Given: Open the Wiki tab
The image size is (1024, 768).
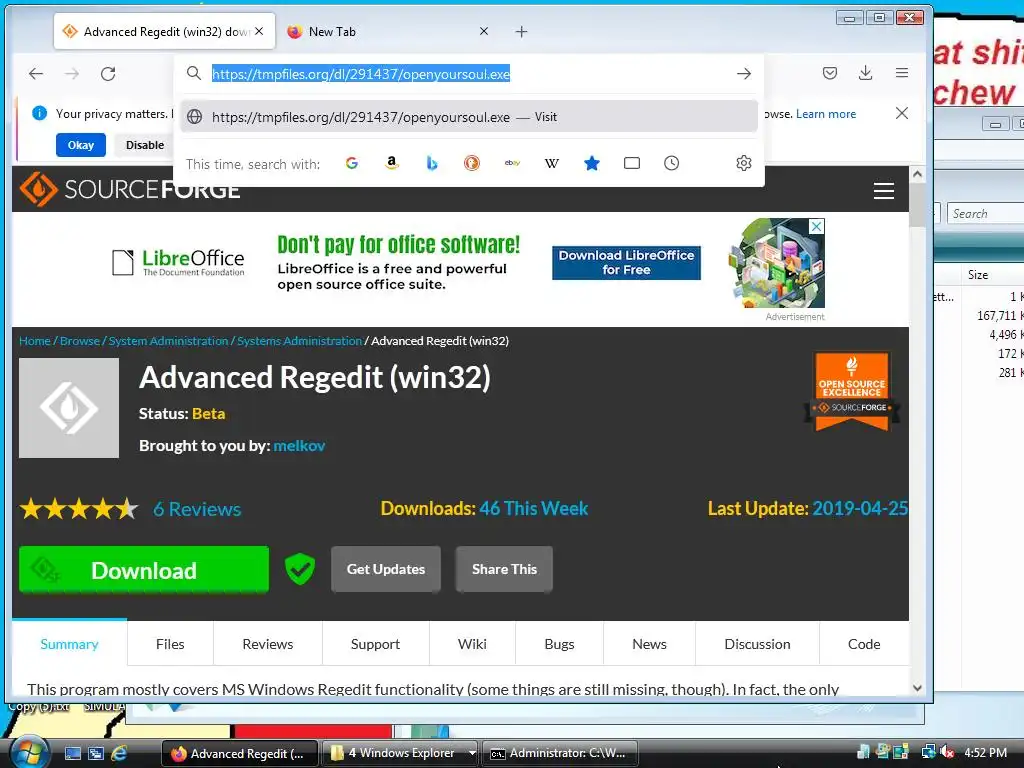Looking at the screenshot, I should click(x=472, y=644).
